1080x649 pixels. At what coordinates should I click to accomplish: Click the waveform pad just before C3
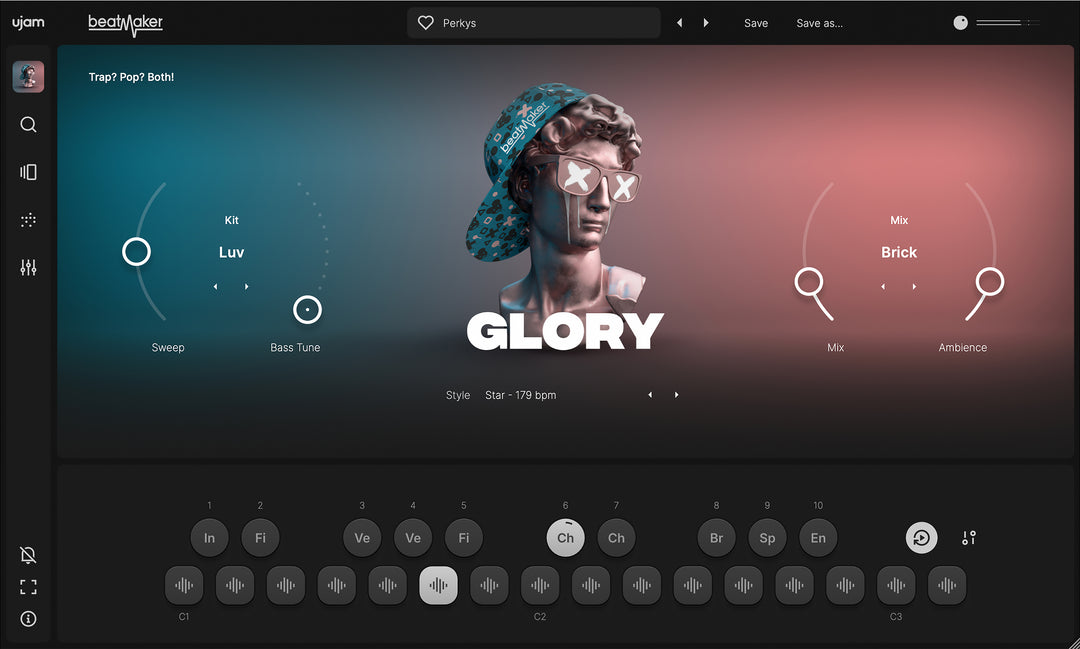coord(845,586)
